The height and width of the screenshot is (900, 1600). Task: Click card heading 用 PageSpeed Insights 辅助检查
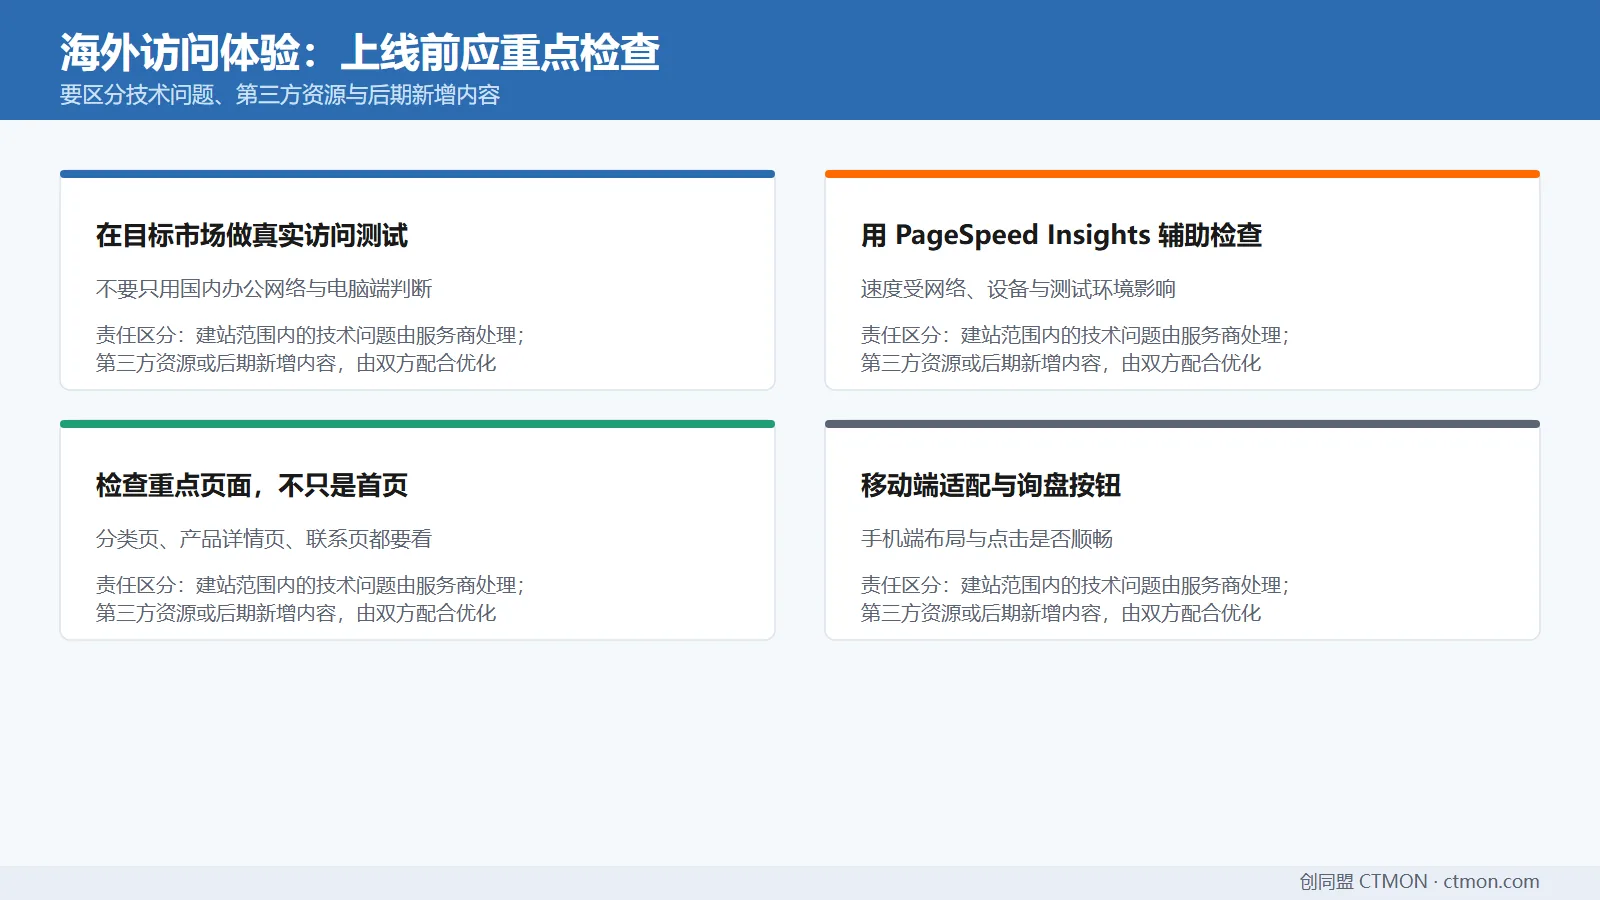(x=1061, y=235)
